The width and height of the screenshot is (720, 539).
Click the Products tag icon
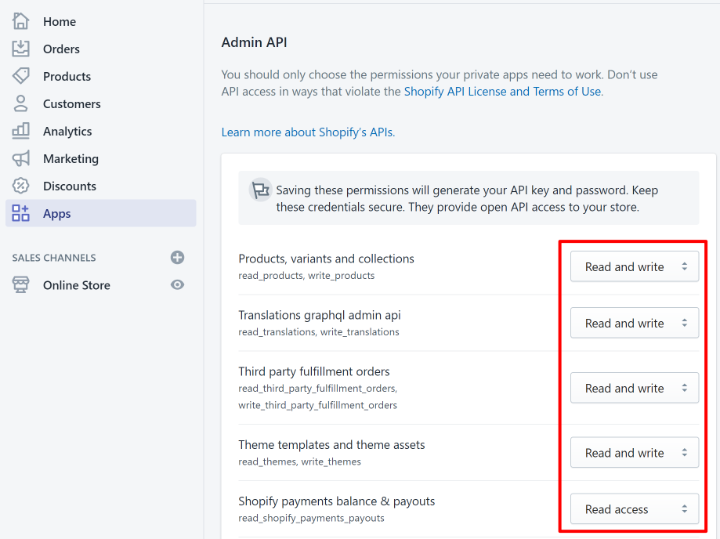point(20,76)
